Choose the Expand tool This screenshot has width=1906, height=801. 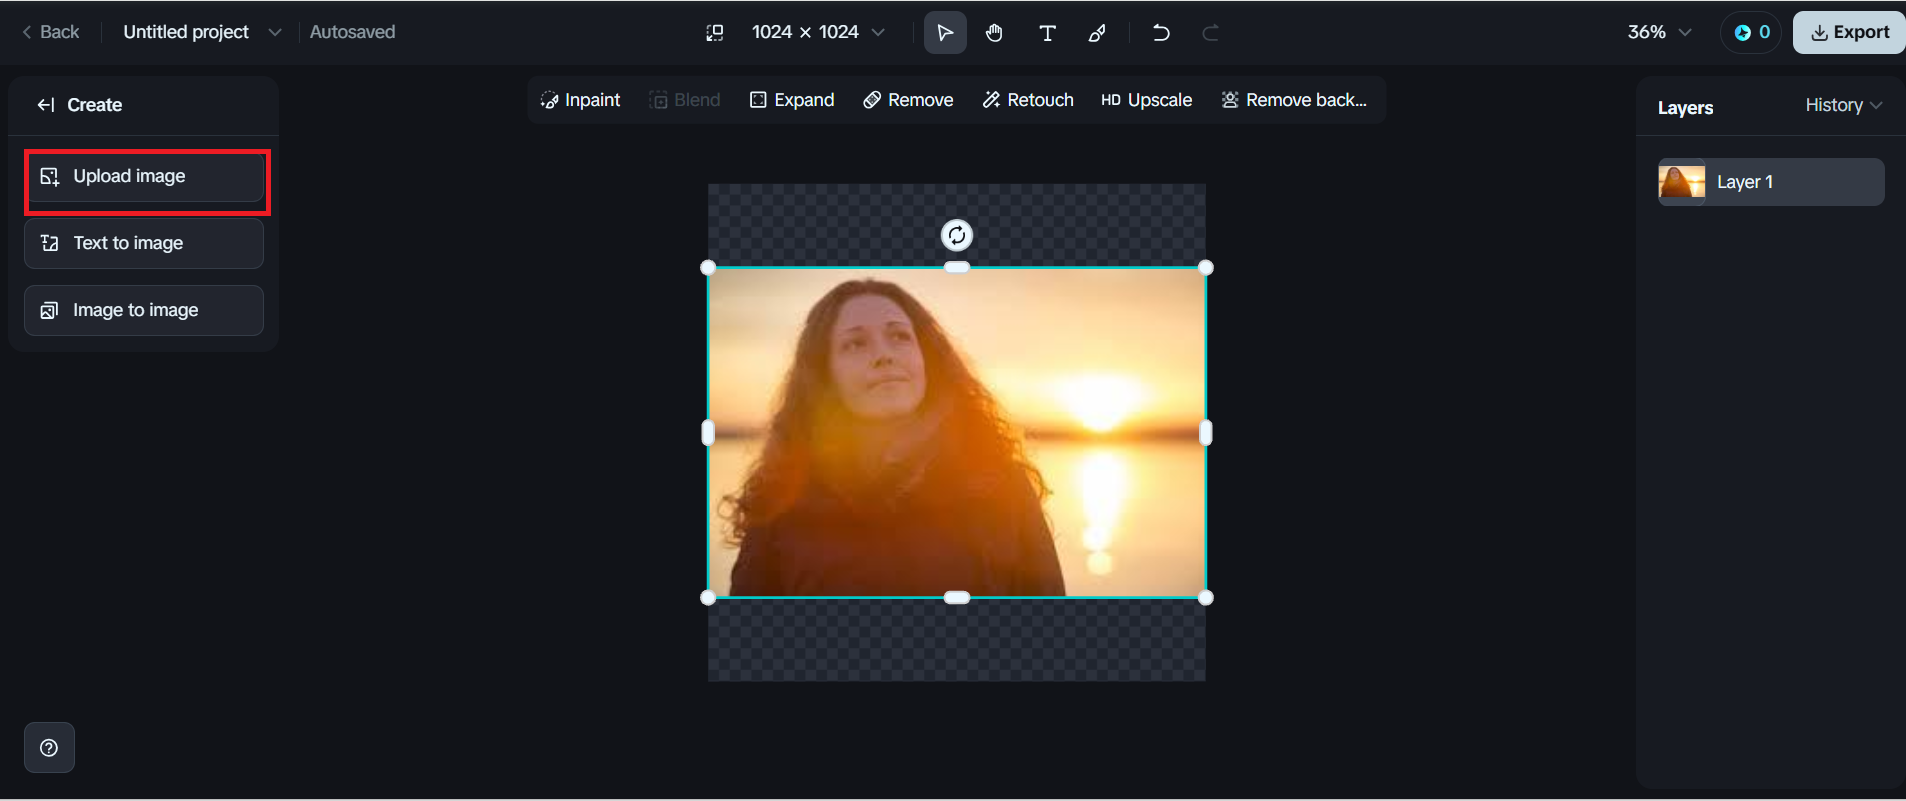791,100
